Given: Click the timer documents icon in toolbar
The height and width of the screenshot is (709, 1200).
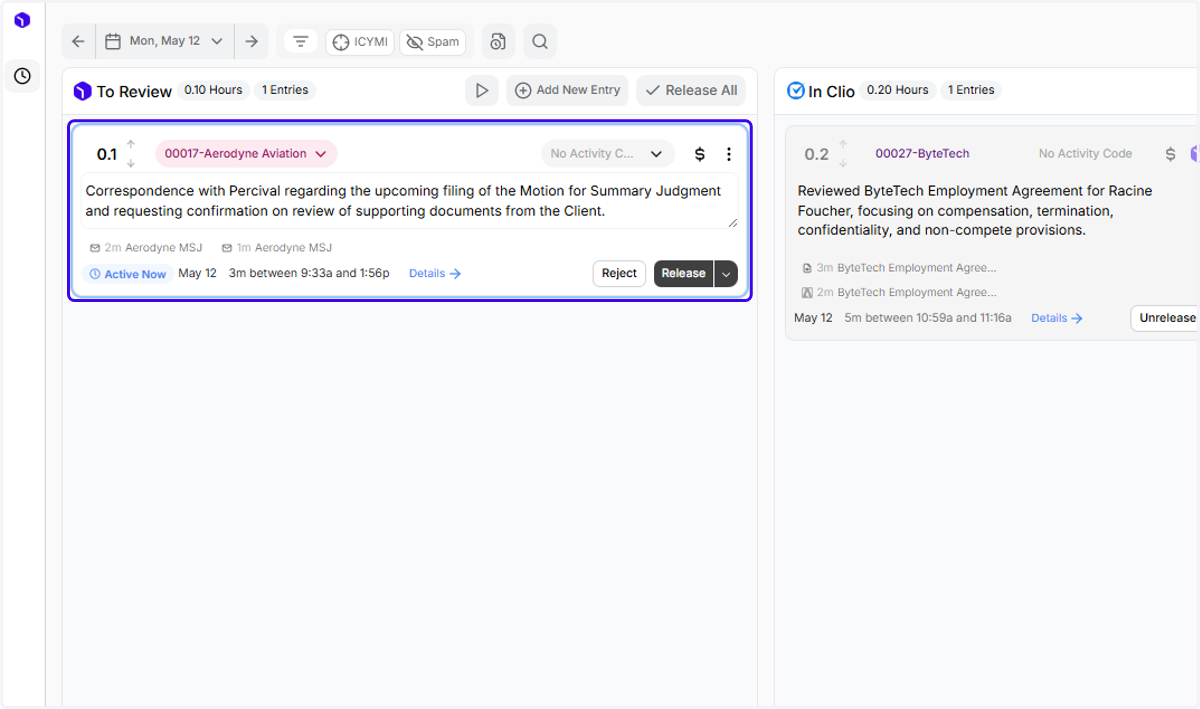Looking at the screenshot, I should click(x=498, y=41).
